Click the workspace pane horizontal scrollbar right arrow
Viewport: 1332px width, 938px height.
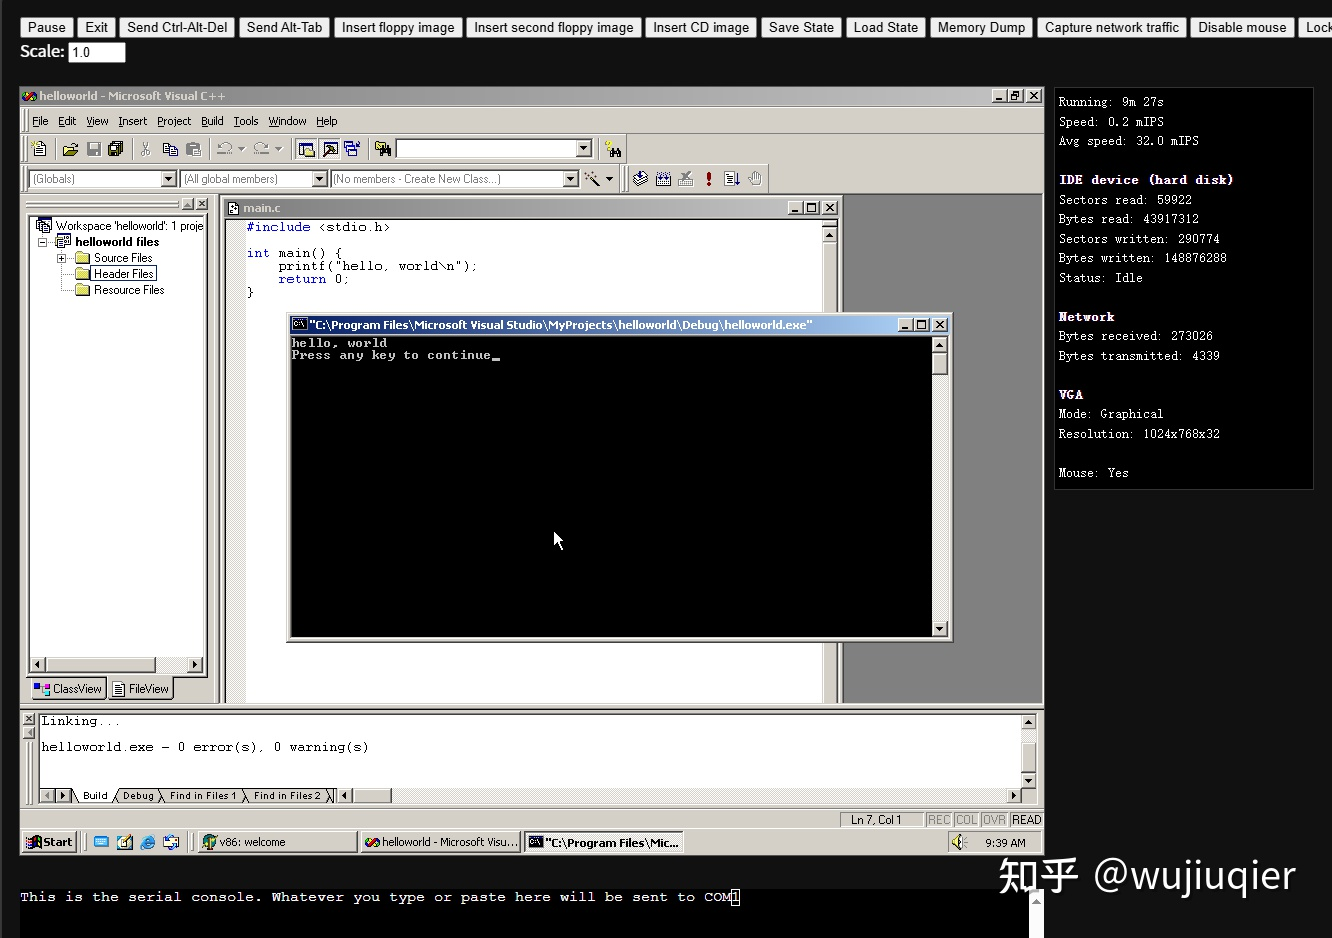click(195, 664)
